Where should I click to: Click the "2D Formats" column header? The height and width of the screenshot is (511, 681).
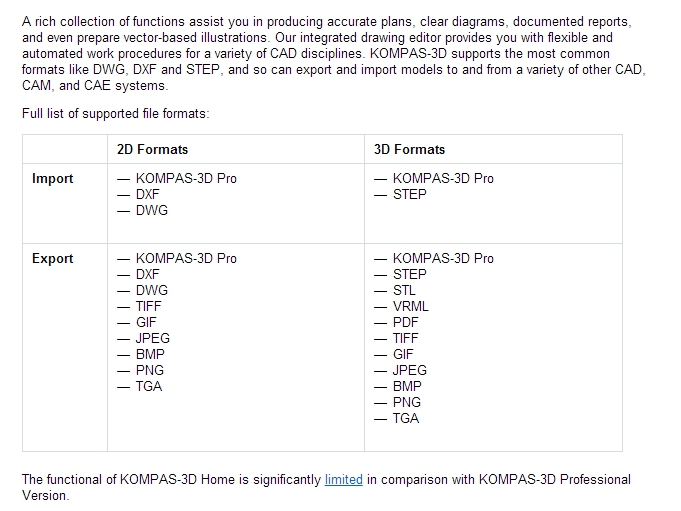point(152,149)
